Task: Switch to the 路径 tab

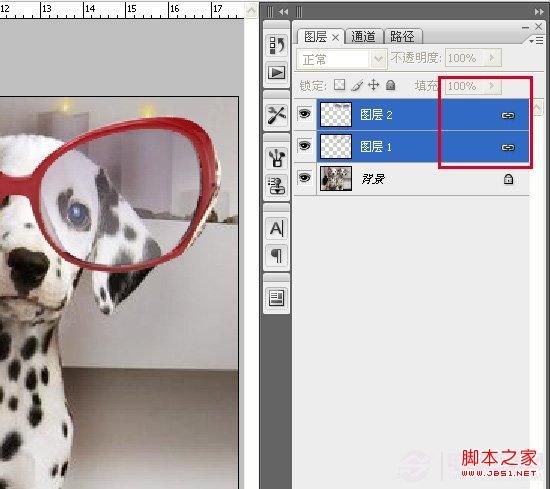Action: coord(403,36)
